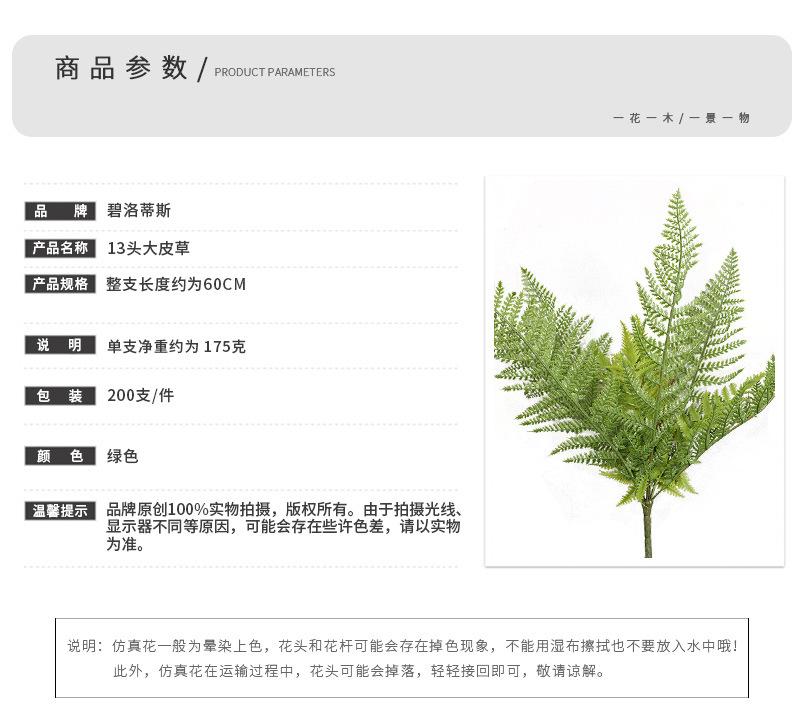Click the packaging value 200支/件
800x724 pixels.
(140, 395)
